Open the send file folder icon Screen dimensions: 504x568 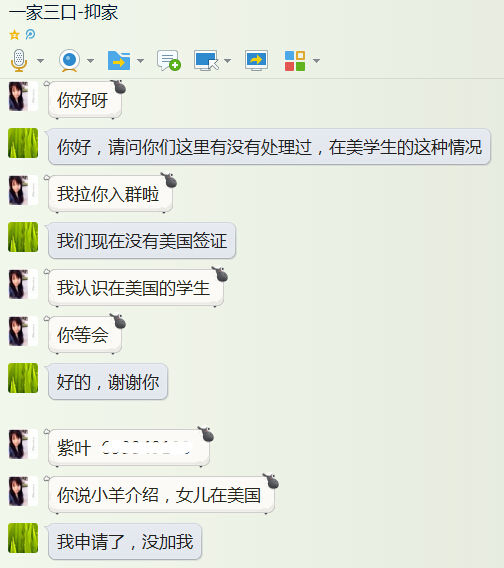[x=119, y=60]
